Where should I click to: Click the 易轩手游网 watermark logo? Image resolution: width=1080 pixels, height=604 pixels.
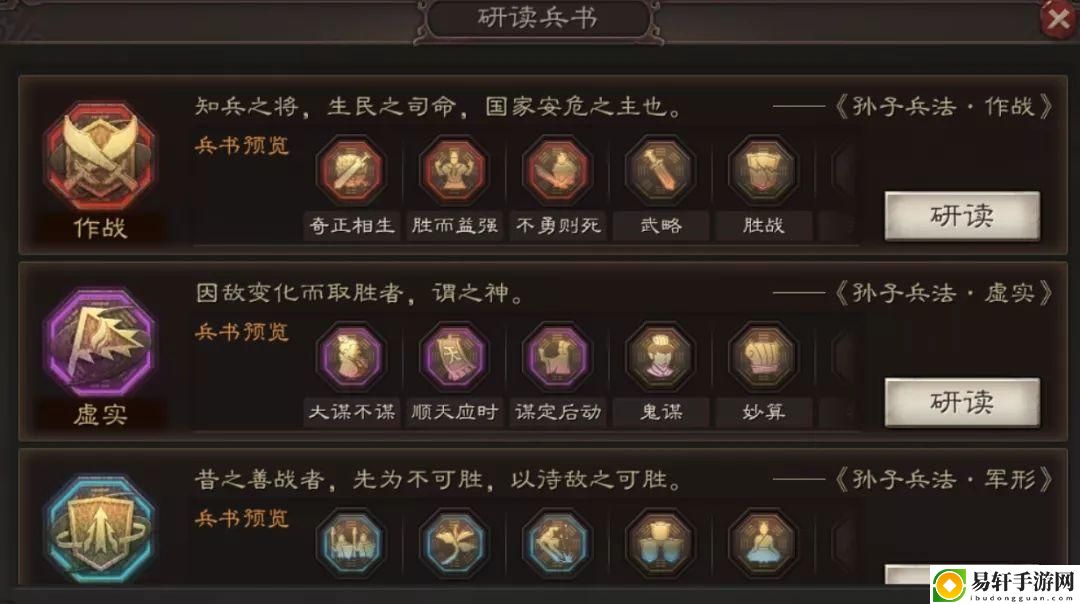click(1004, 585)
